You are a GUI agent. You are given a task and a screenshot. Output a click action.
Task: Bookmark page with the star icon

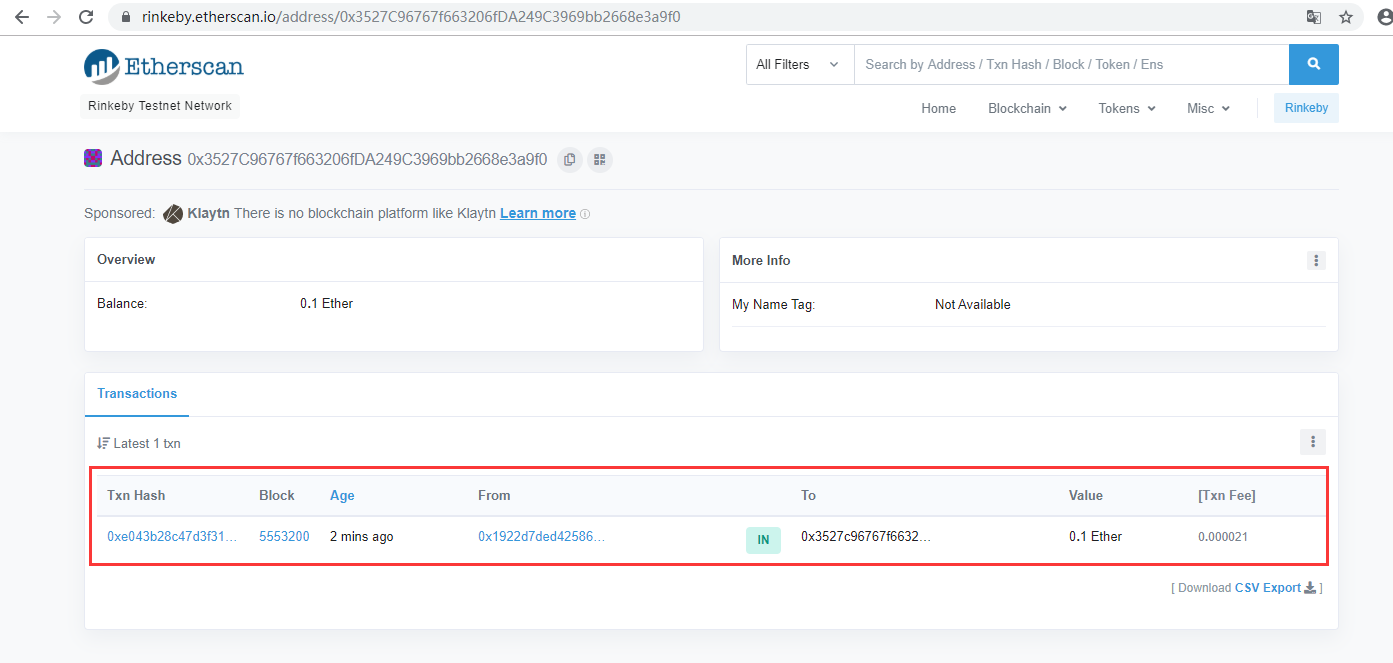click(1346, 17)
